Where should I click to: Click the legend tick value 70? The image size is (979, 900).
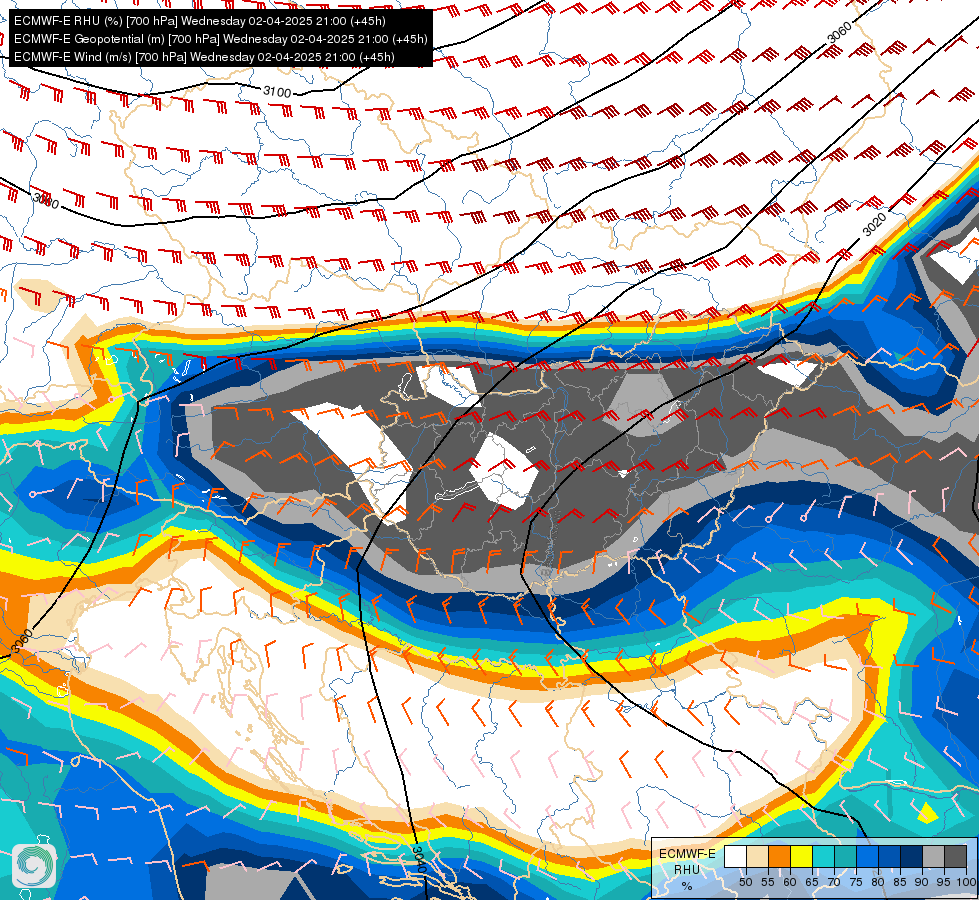tap(834, 882)
